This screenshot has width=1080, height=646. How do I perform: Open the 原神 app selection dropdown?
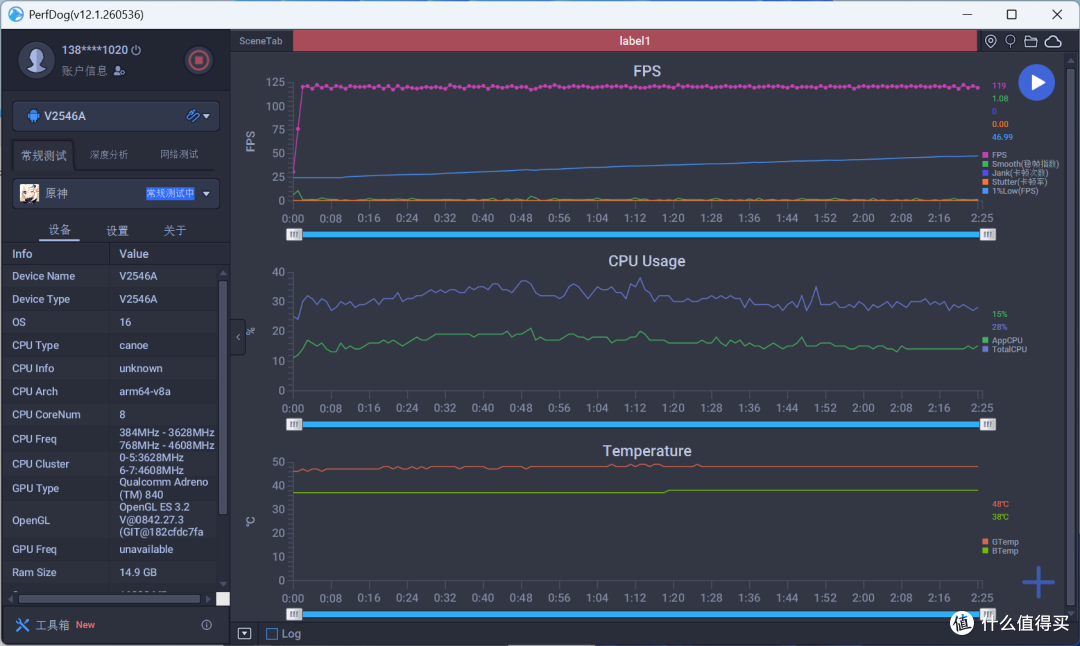coord(206,194)
